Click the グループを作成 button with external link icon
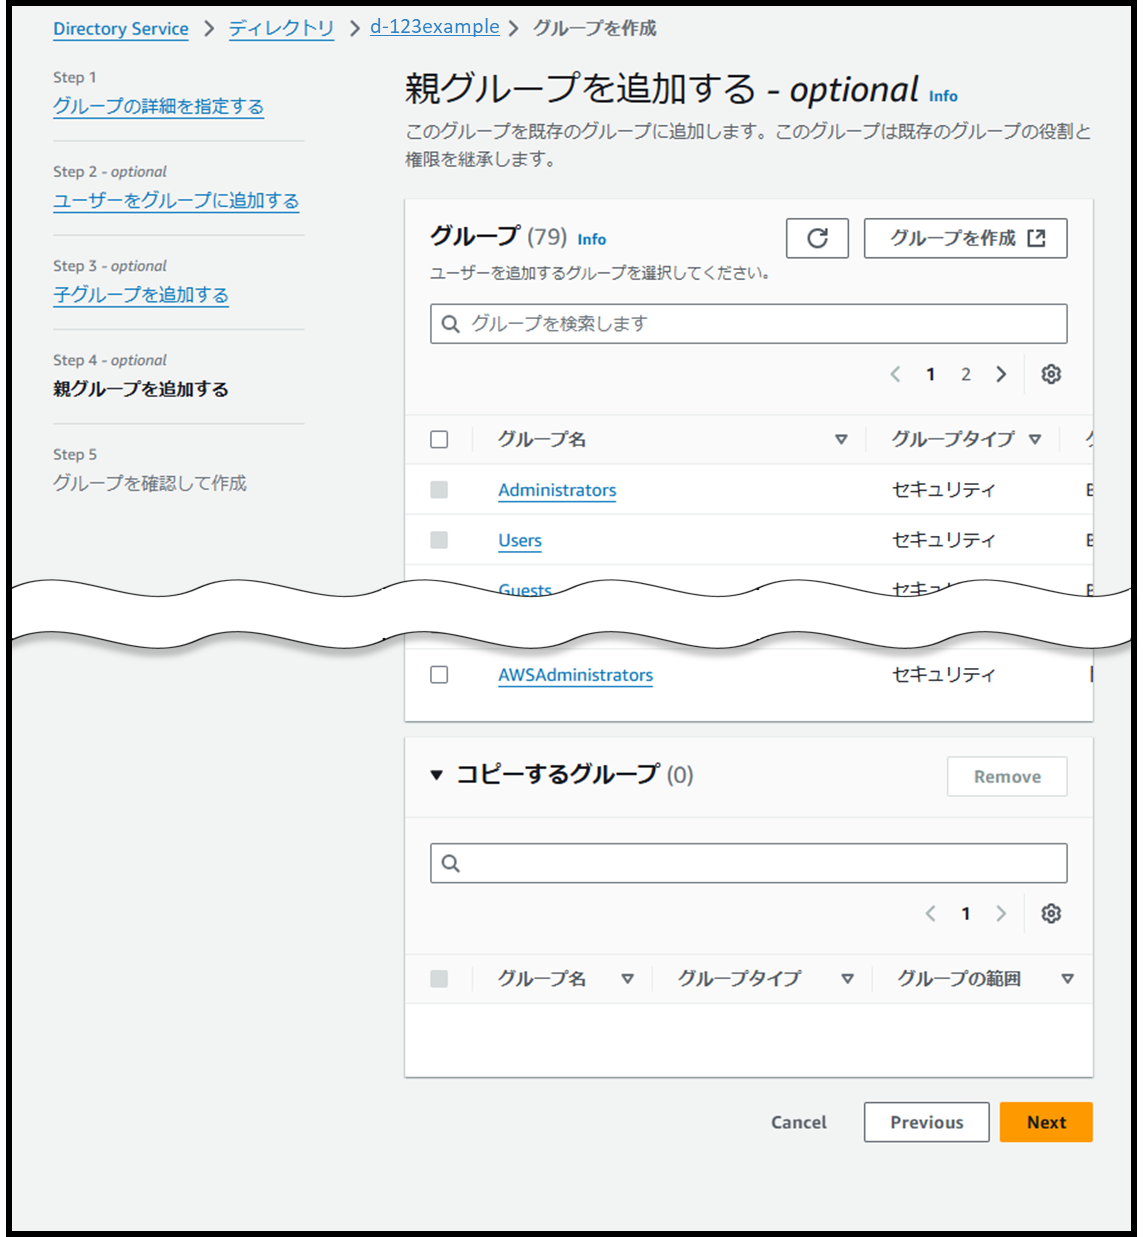The height and width of the screenshot is (1237, 1143). click(965, 238)
